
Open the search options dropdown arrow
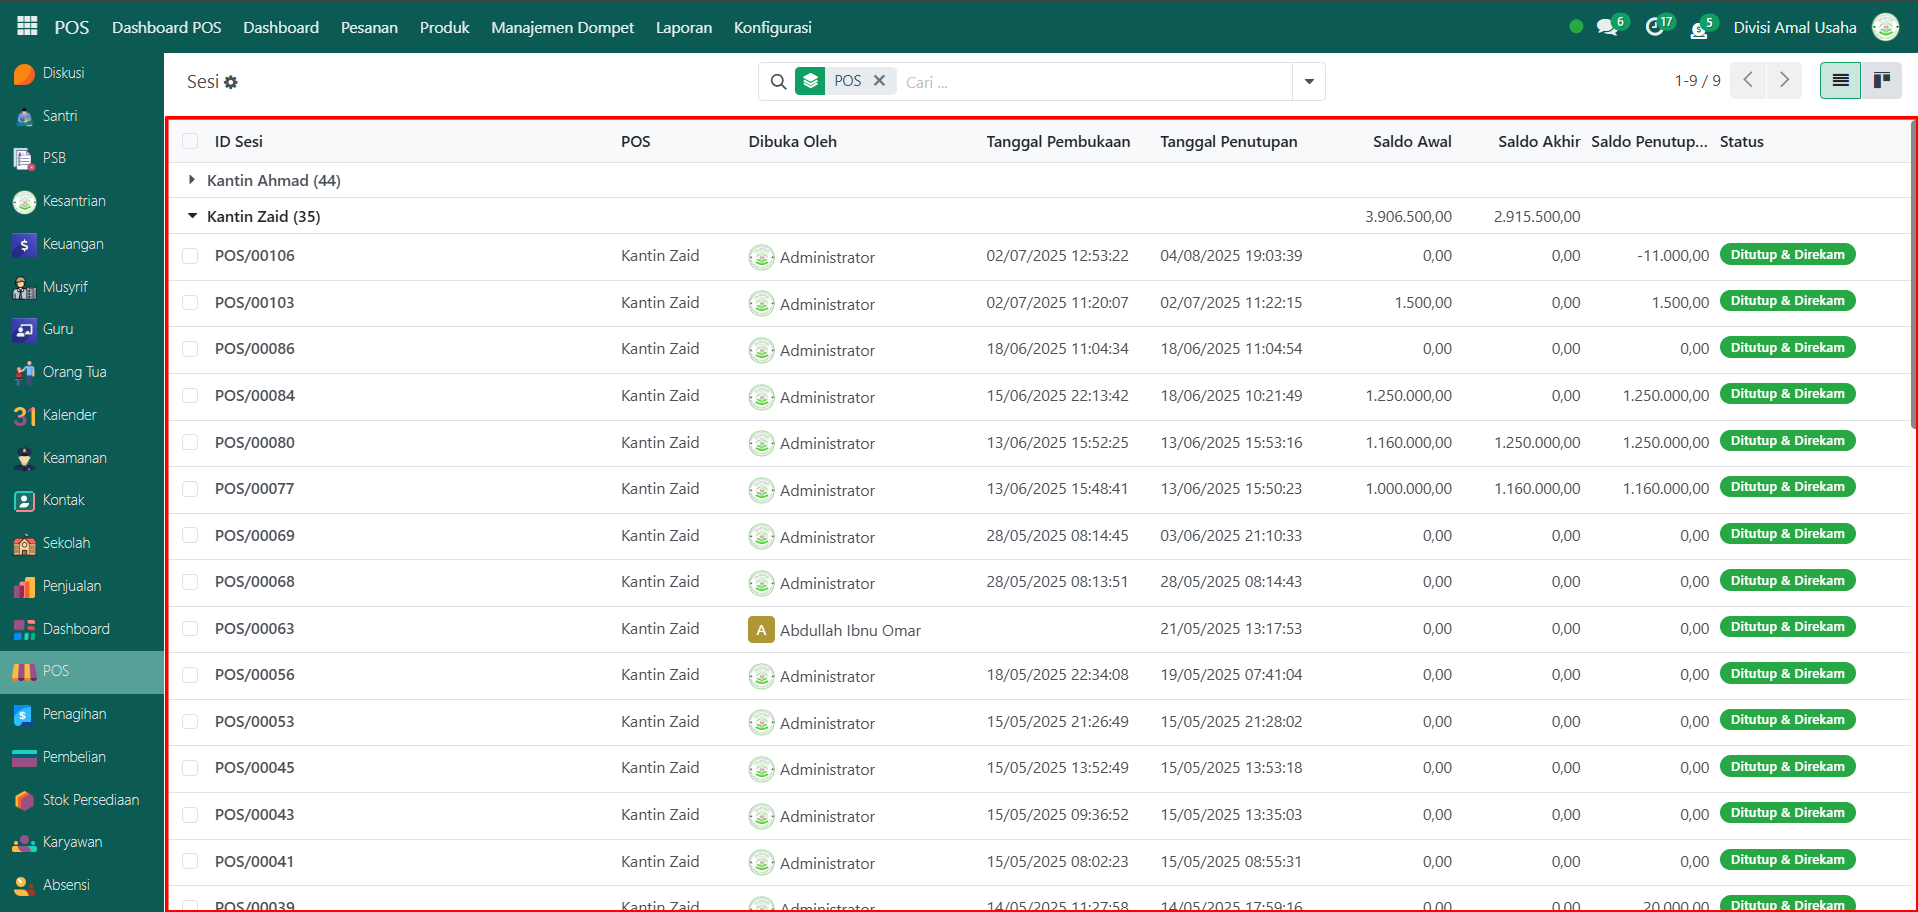coord(1308,82)
